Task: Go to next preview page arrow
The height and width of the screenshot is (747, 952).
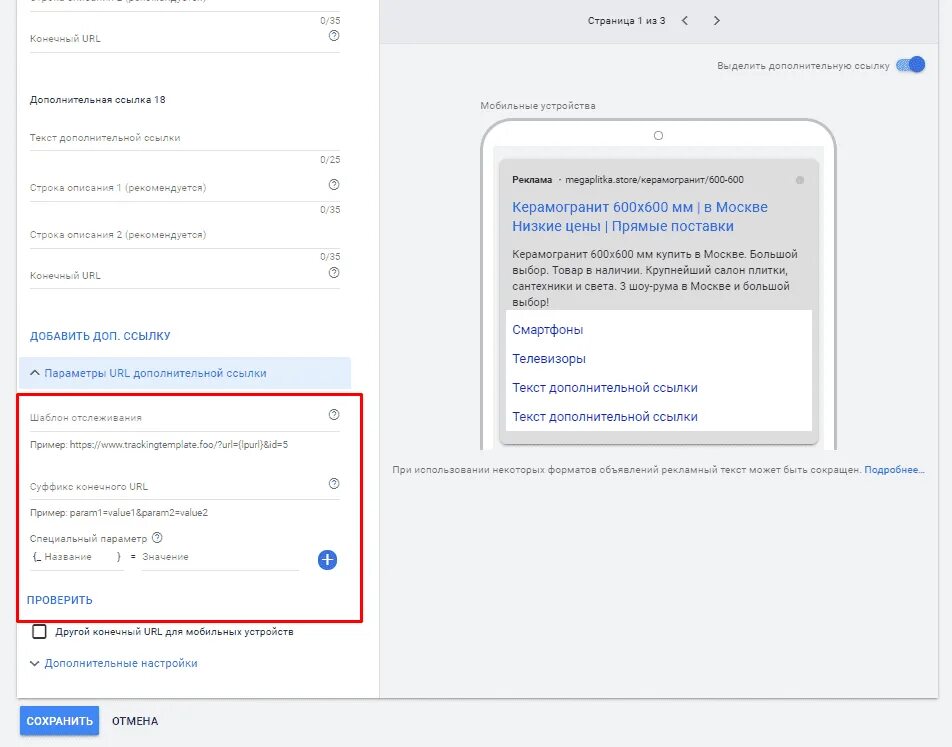Action: 716,21
